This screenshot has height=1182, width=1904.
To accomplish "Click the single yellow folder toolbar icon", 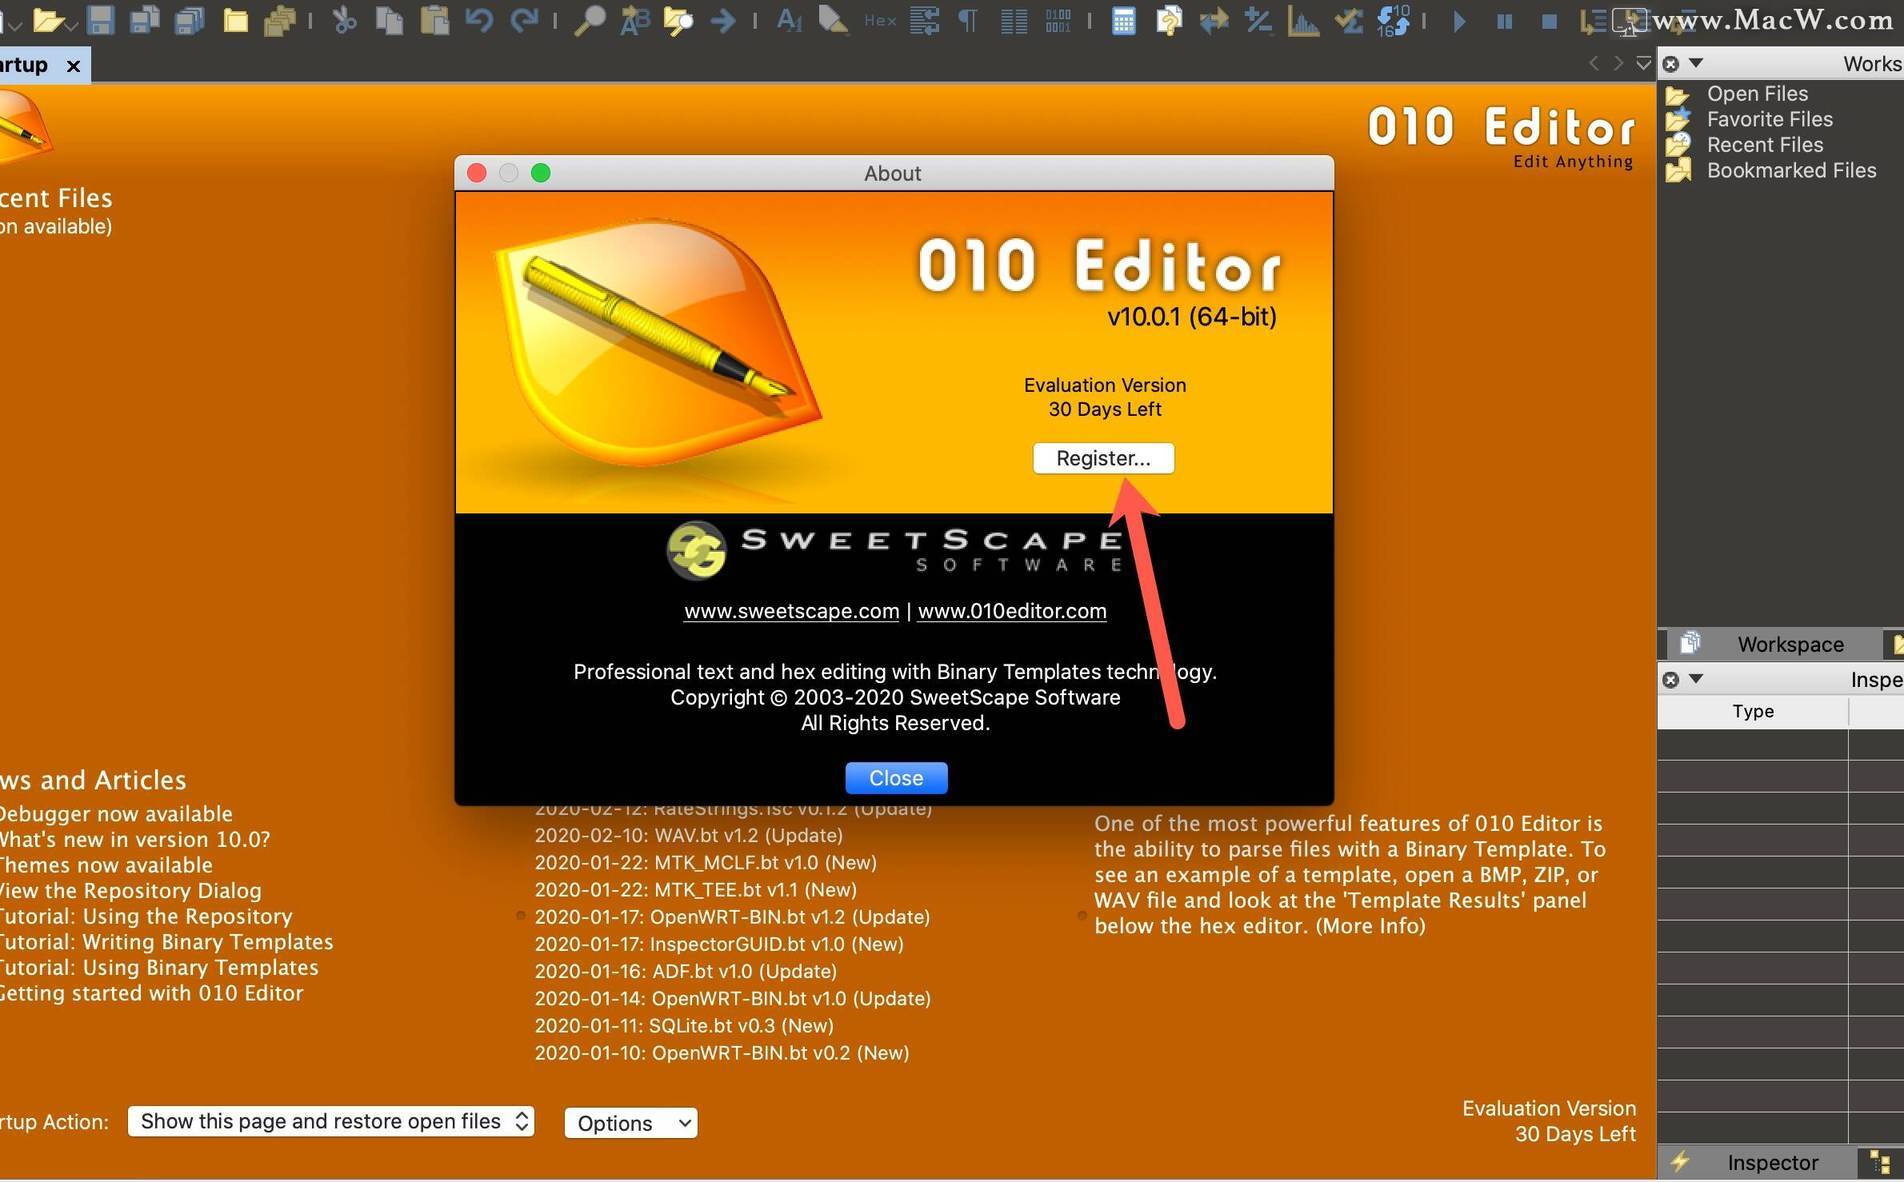I will 235,20.
